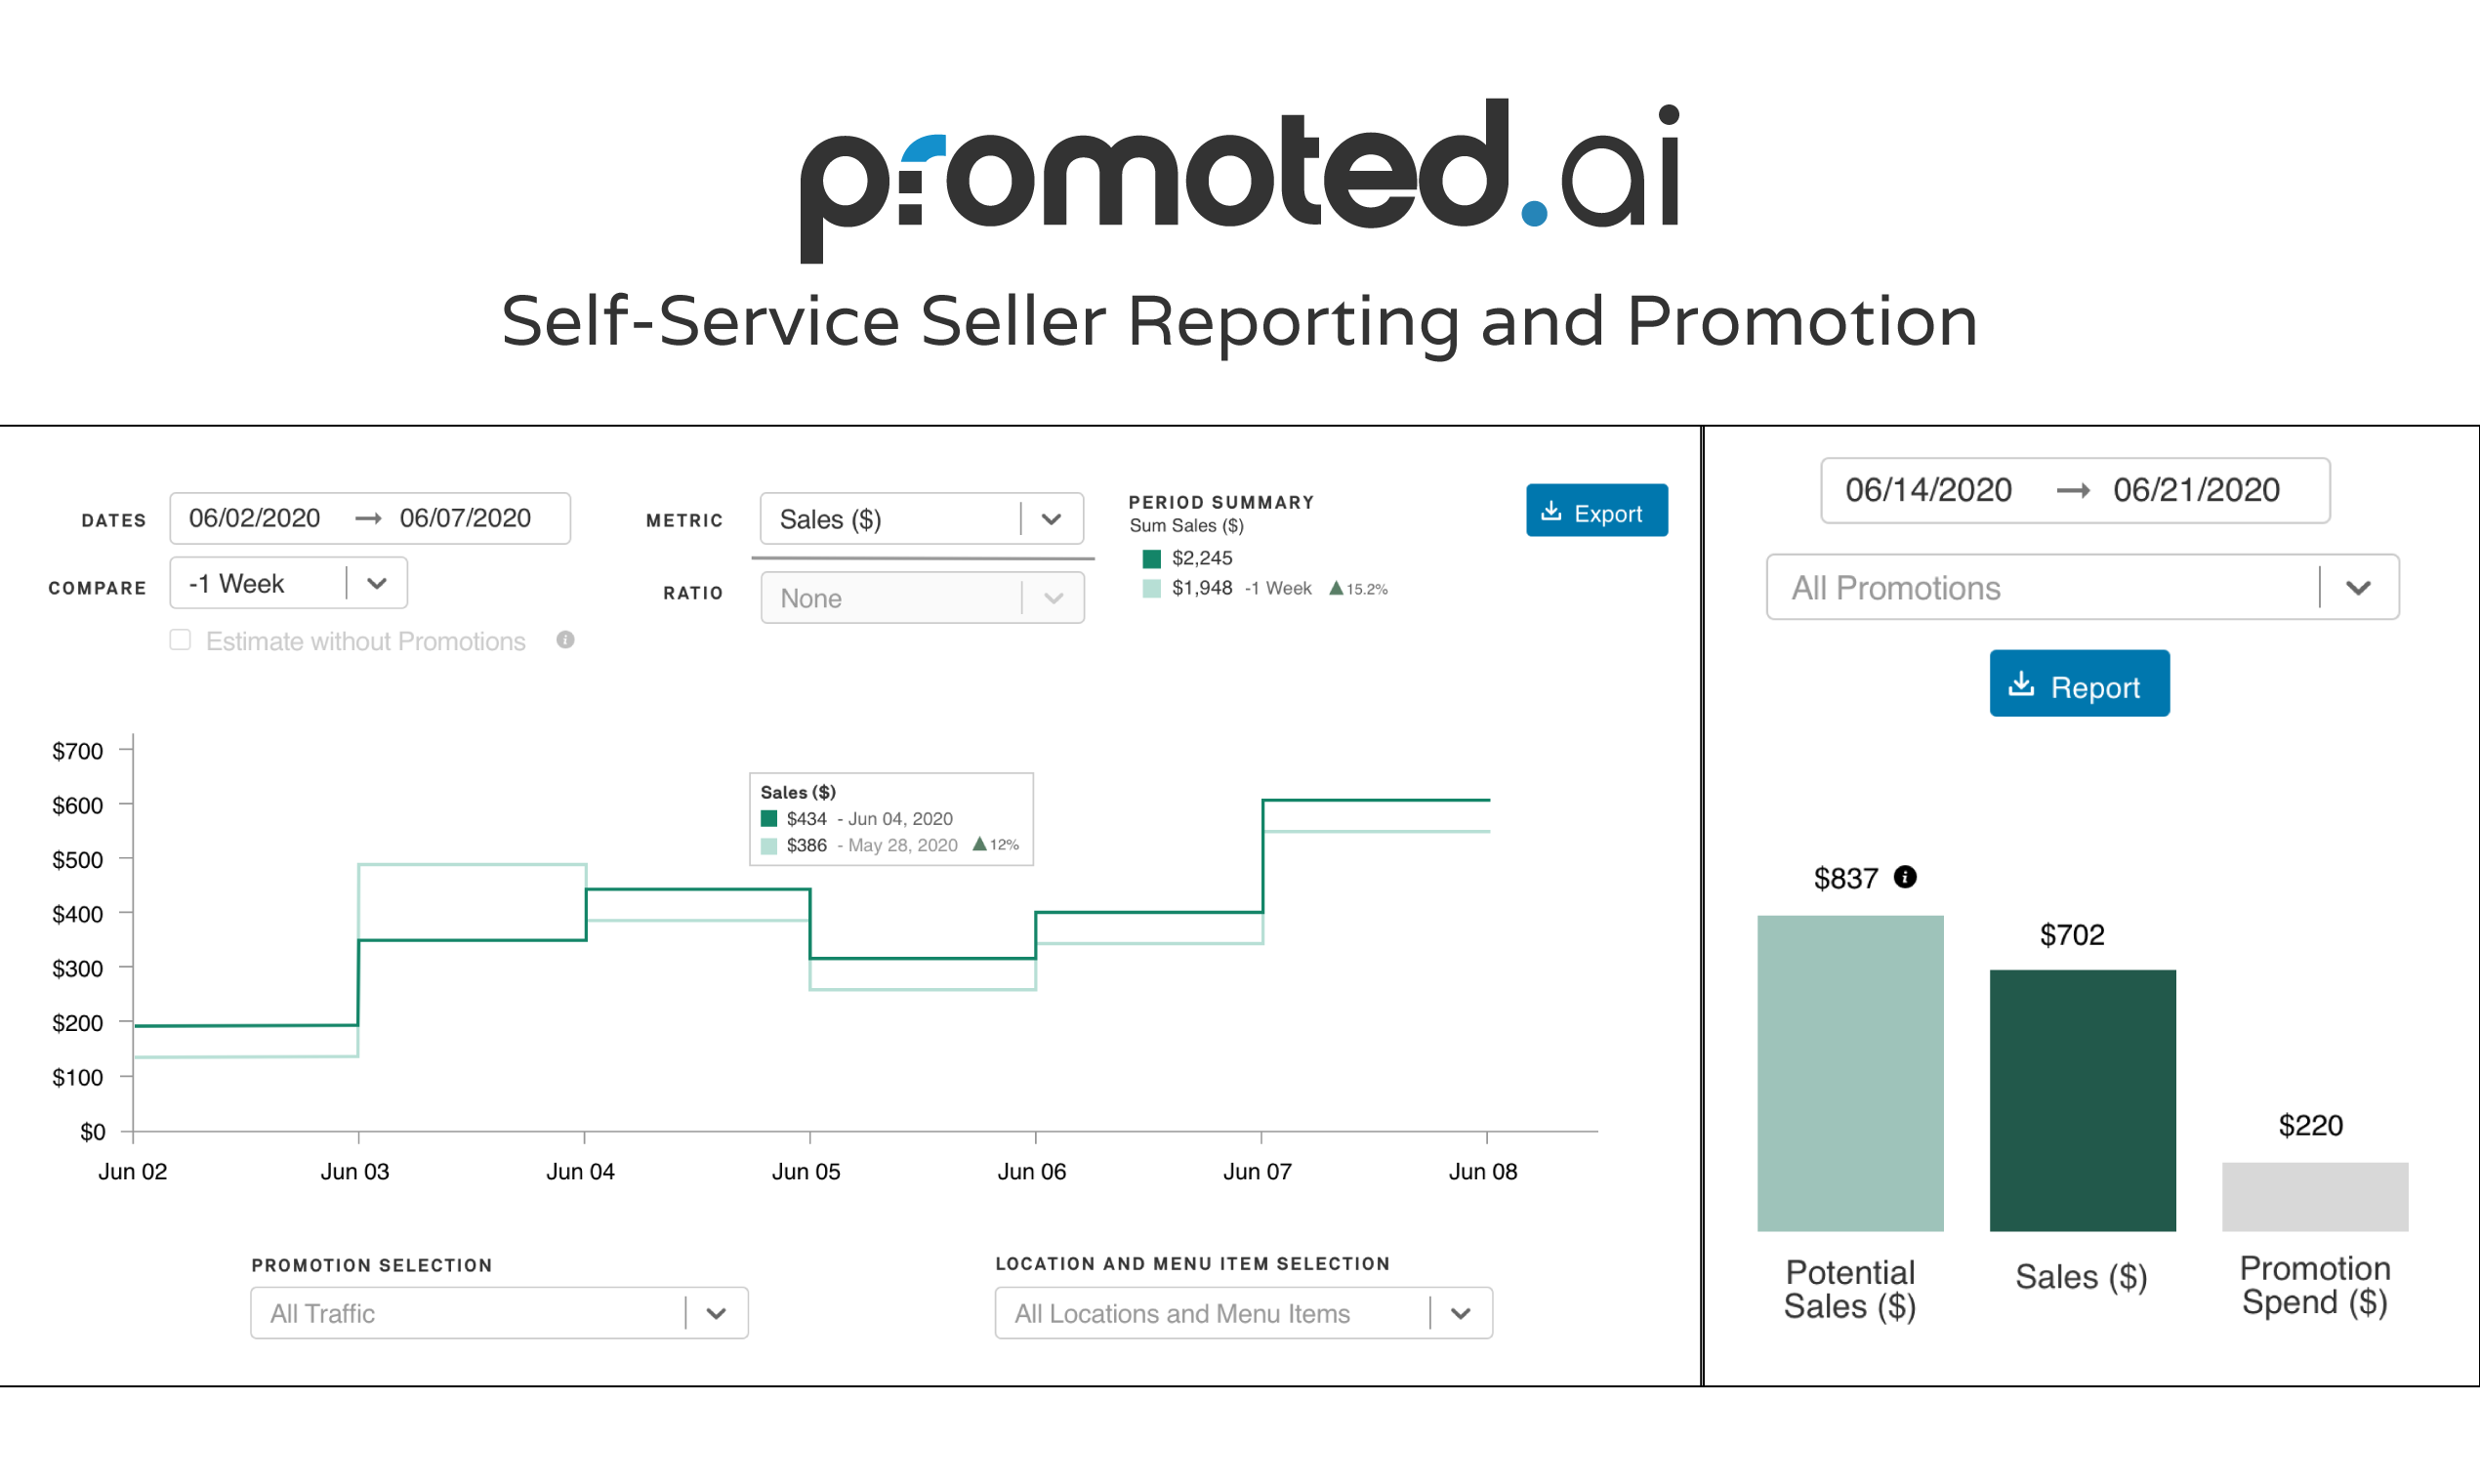Open the Metric dropdown showing Sales ($)

pyautogui.click(x=1051, y=519)
